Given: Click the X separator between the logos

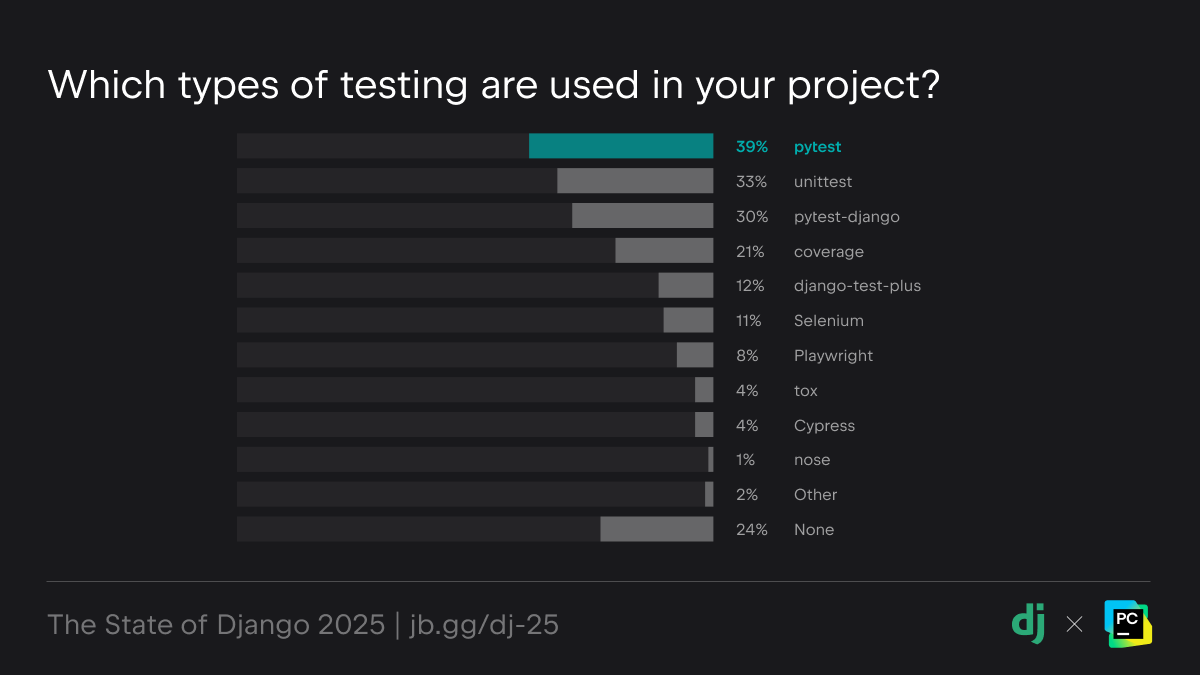Looking at the screenshot, I should click(x=1074, y=624).
